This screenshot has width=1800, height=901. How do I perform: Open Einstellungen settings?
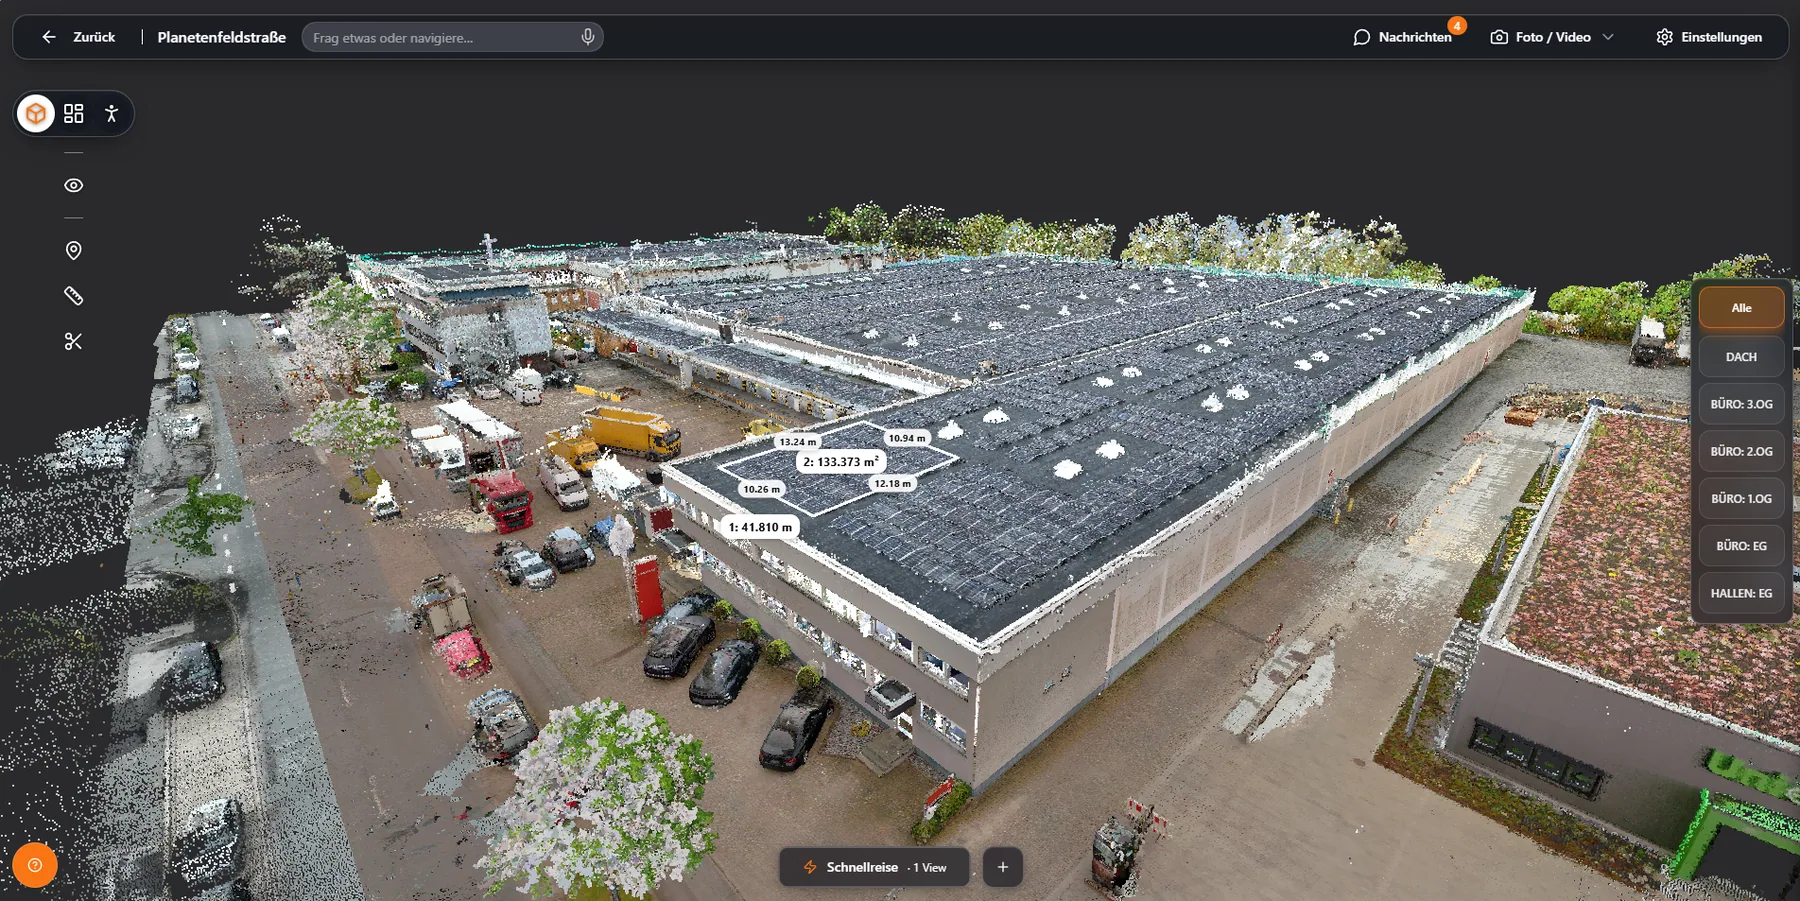(x=1709, y=37)
